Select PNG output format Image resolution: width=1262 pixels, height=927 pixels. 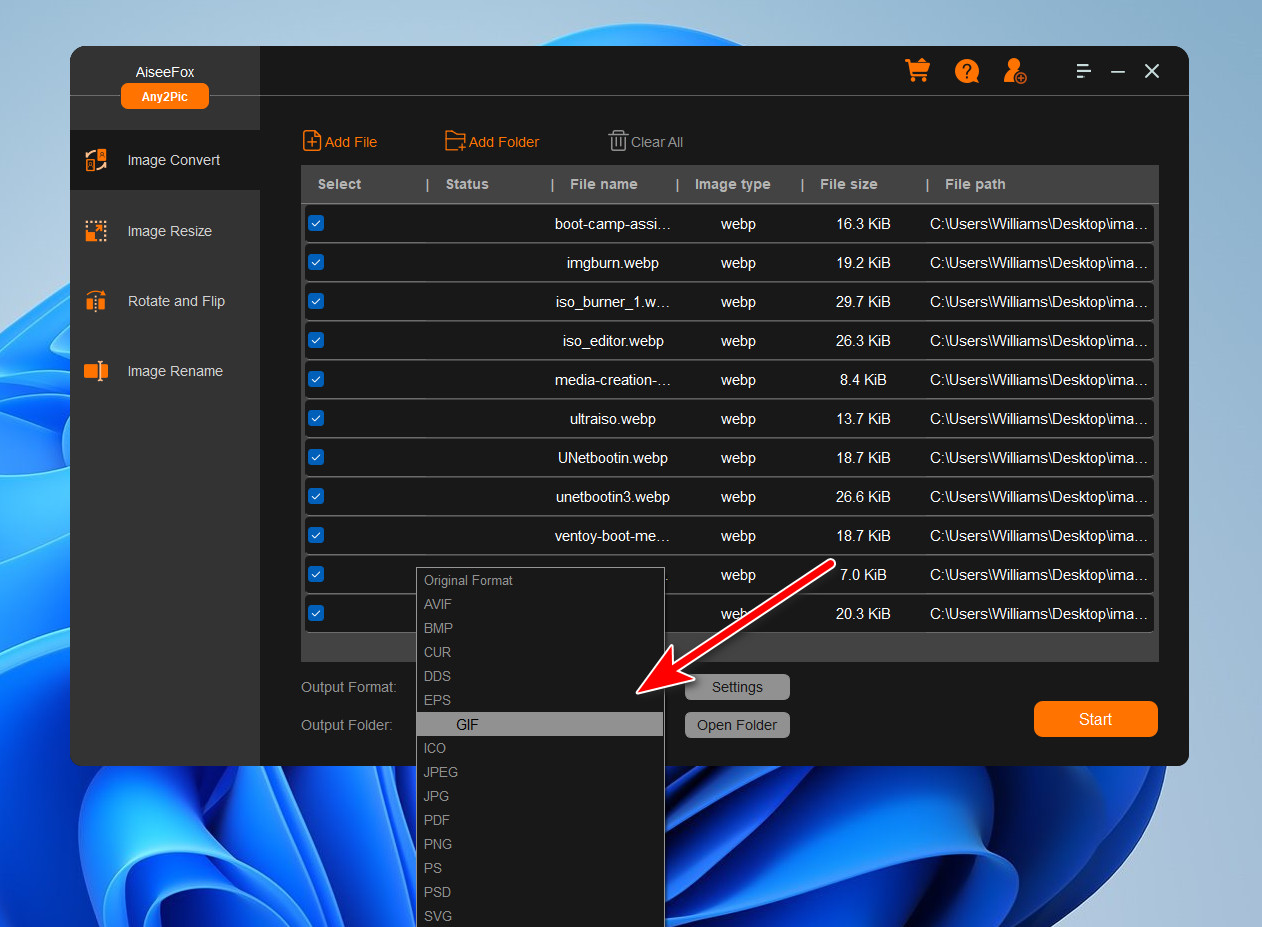click(x=540, y=844)
